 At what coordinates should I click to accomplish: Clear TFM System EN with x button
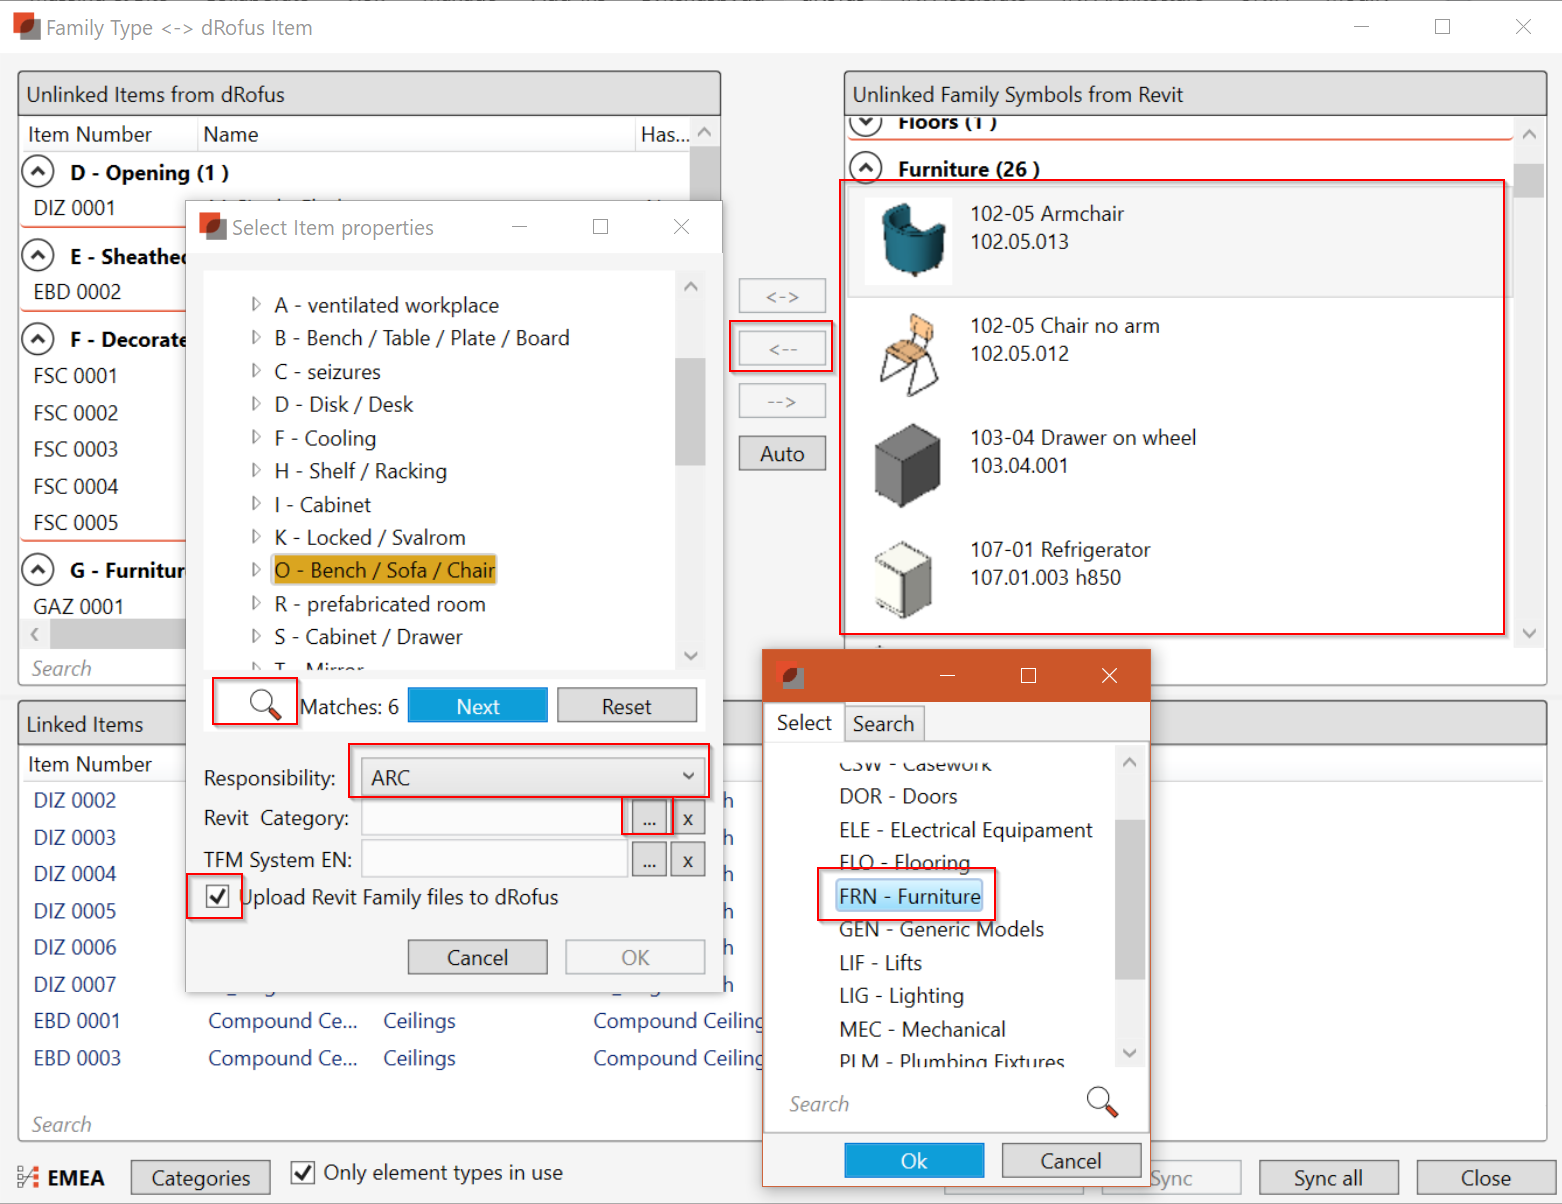pyautogui.click(x=688, y=860)
